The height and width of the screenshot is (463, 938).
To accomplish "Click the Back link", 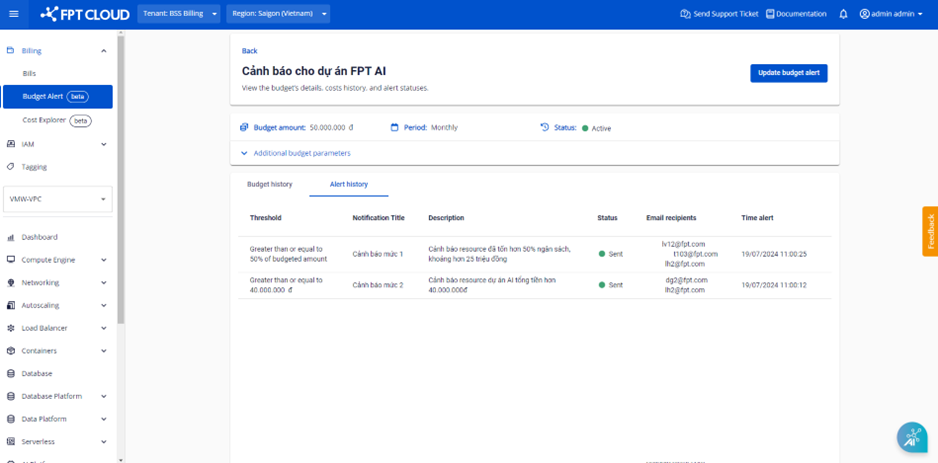I will click(249, 51).
